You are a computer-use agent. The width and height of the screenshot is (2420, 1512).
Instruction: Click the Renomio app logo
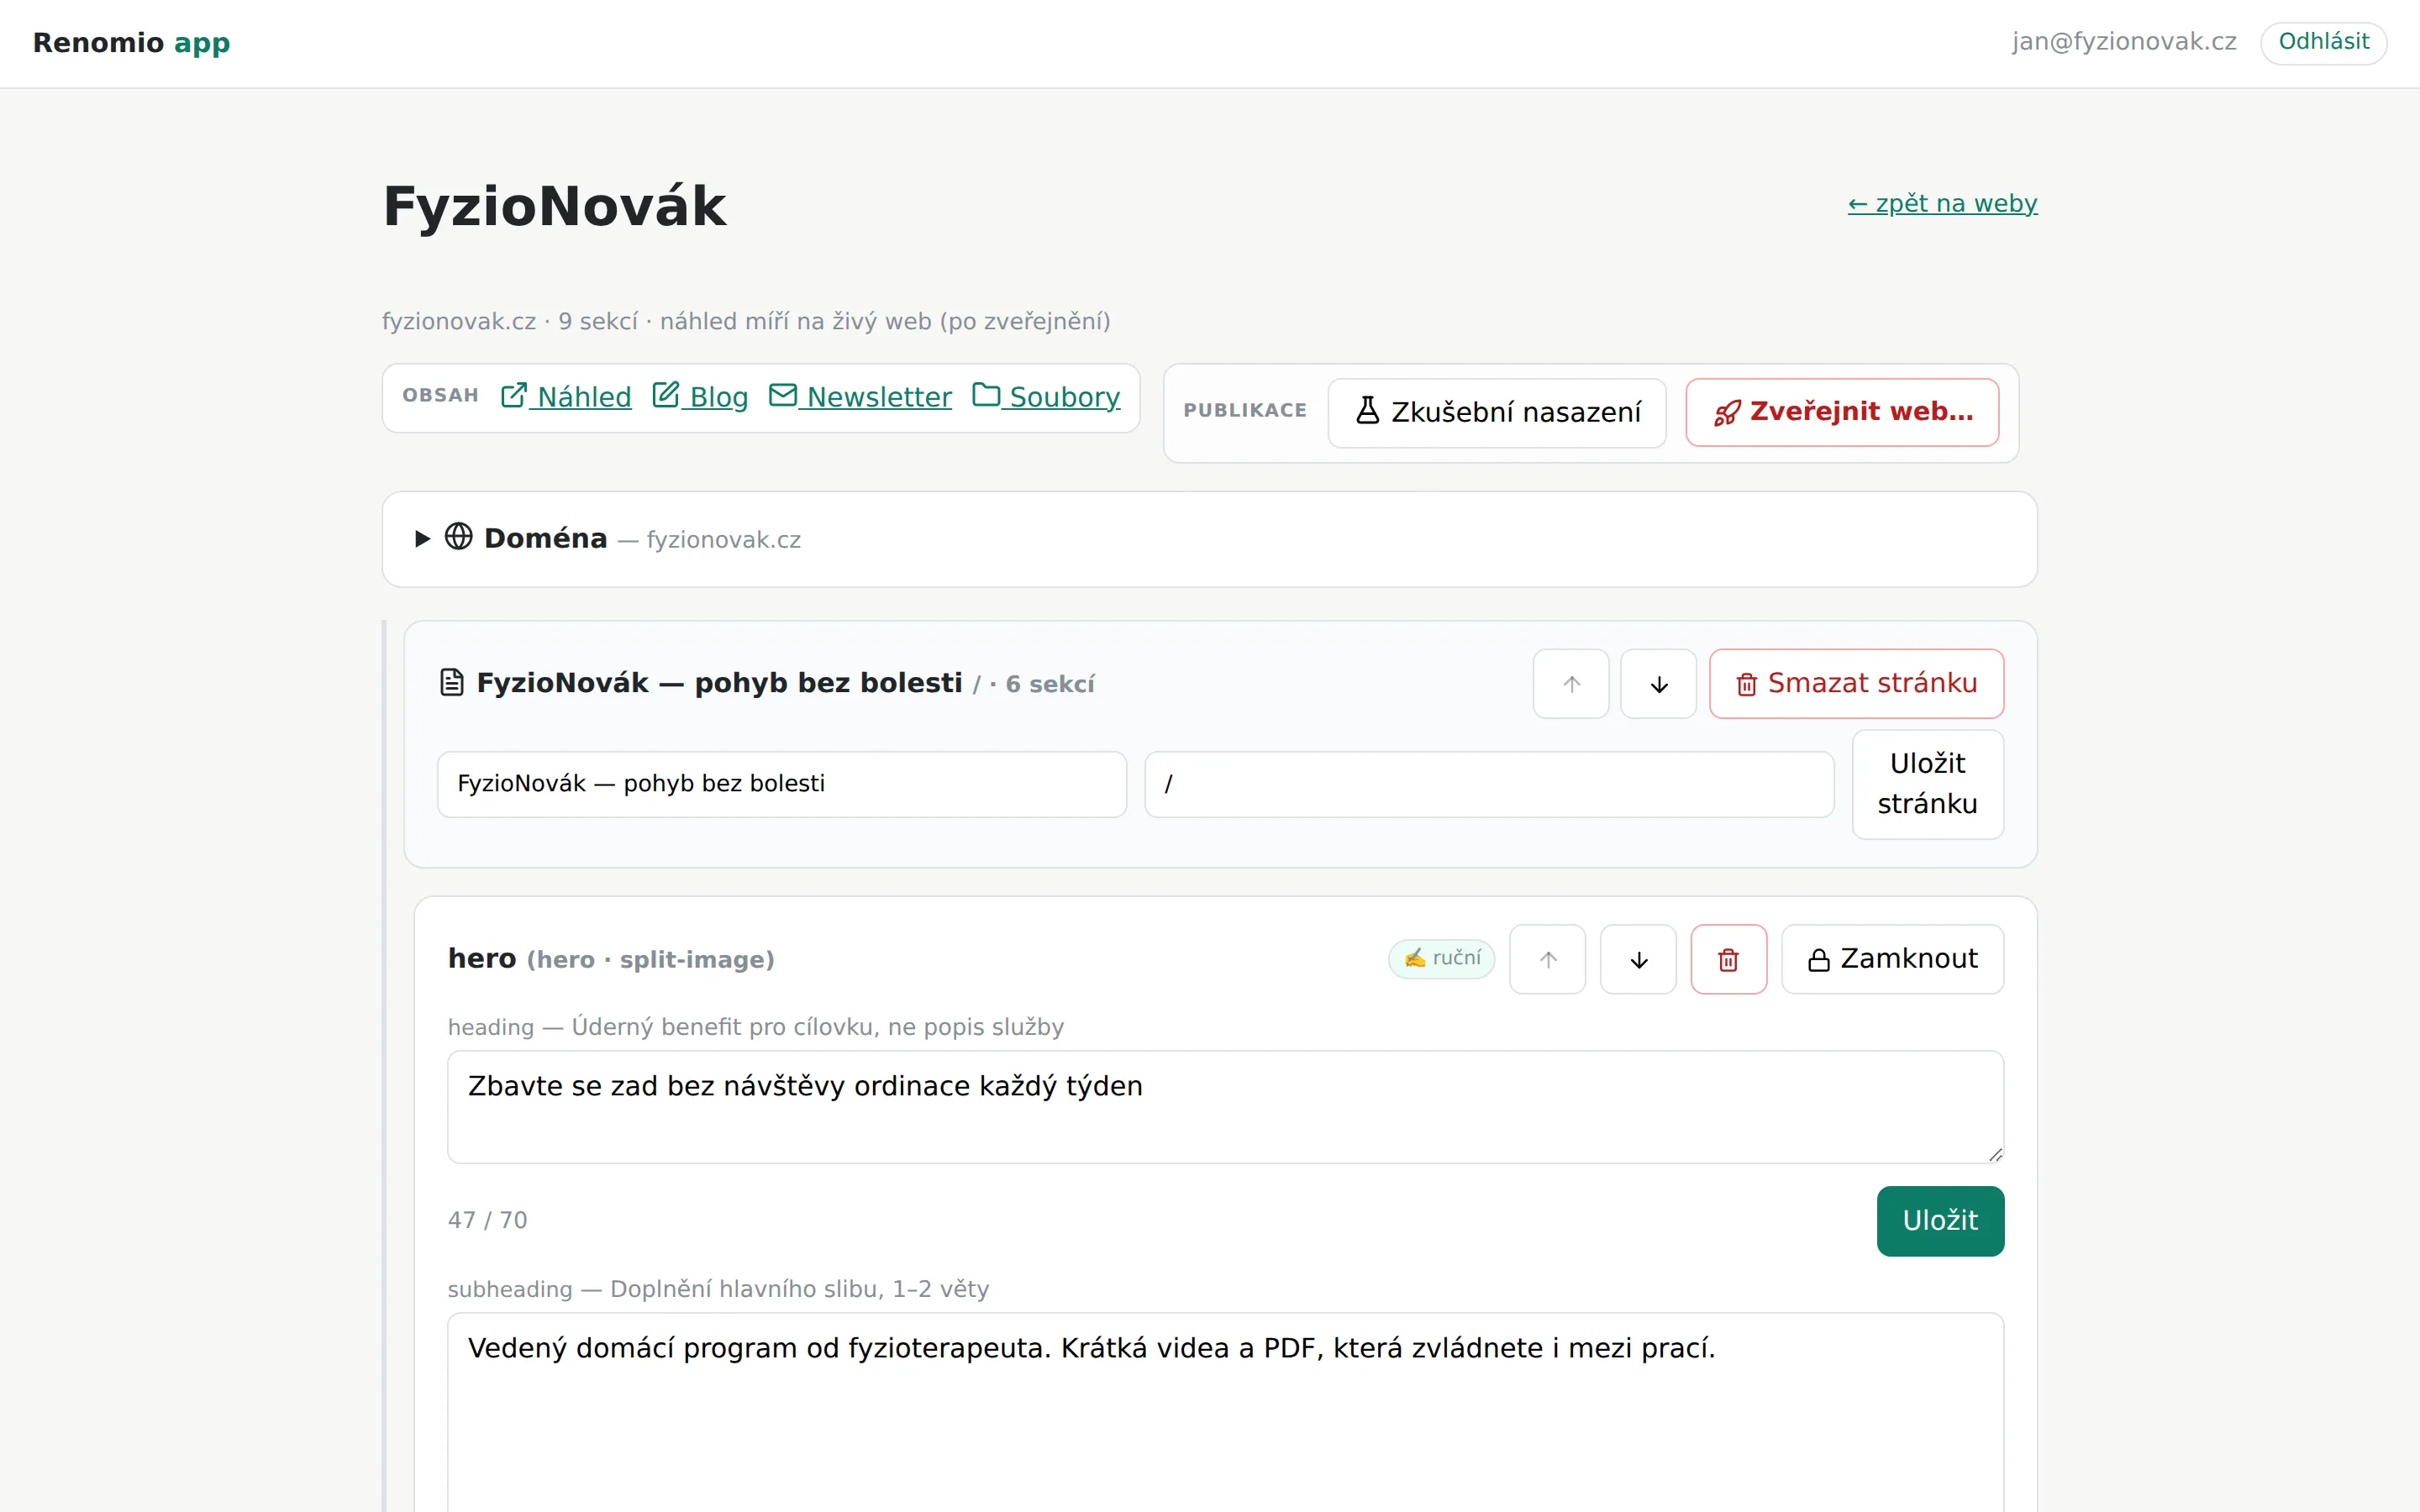click(x=132, y=43)
